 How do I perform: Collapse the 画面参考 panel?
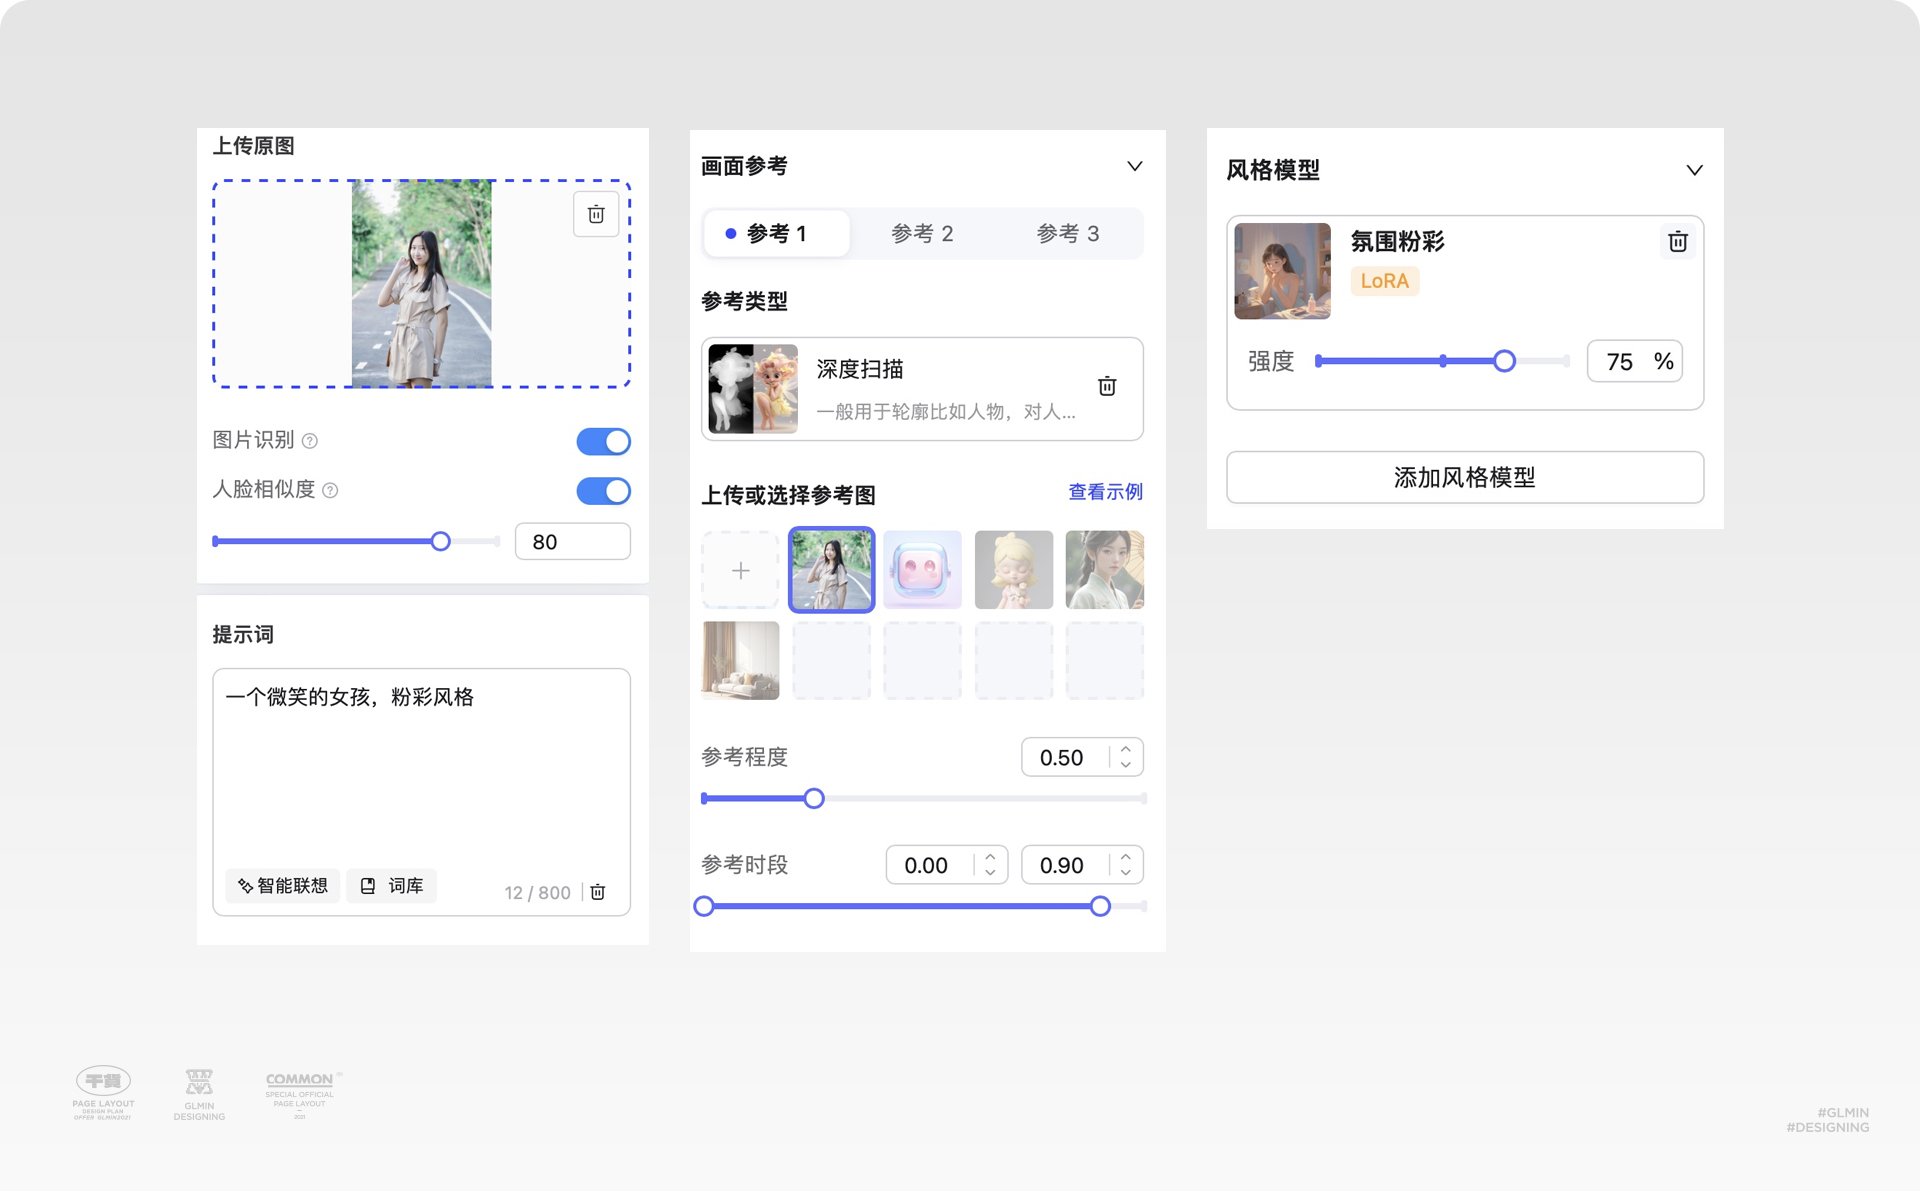click(1134, 166)
